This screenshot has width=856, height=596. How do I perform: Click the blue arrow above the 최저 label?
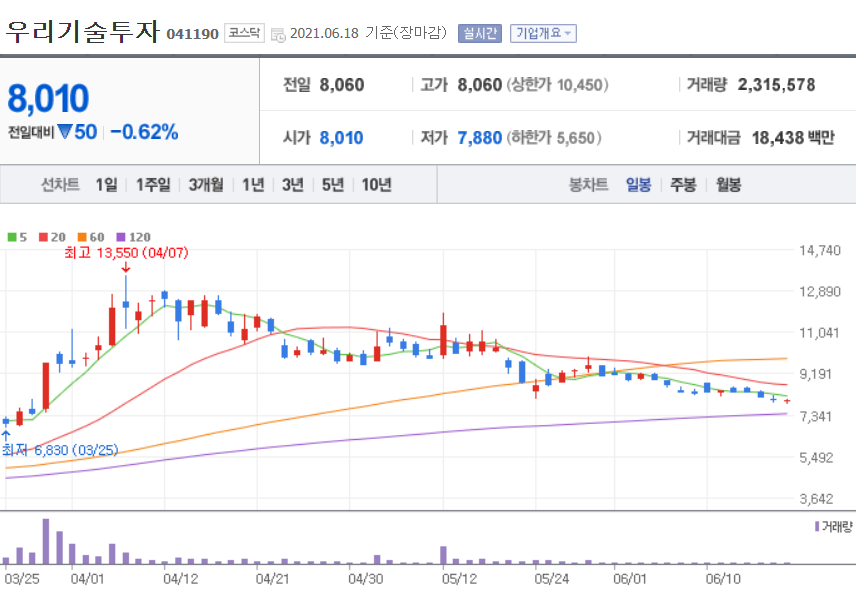[x=6, y=436]
